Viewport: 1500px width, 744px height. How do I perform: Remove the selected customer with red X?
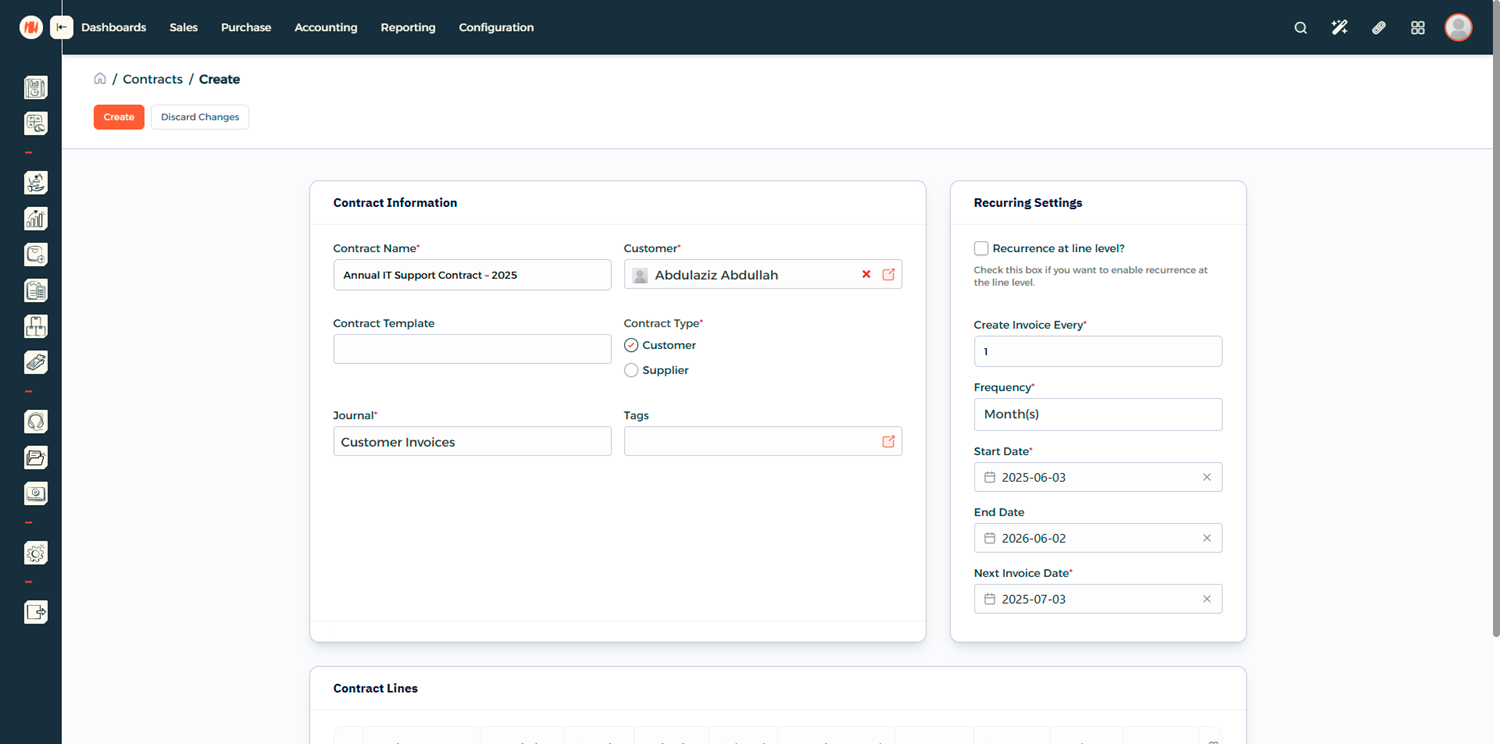point(866,275)
